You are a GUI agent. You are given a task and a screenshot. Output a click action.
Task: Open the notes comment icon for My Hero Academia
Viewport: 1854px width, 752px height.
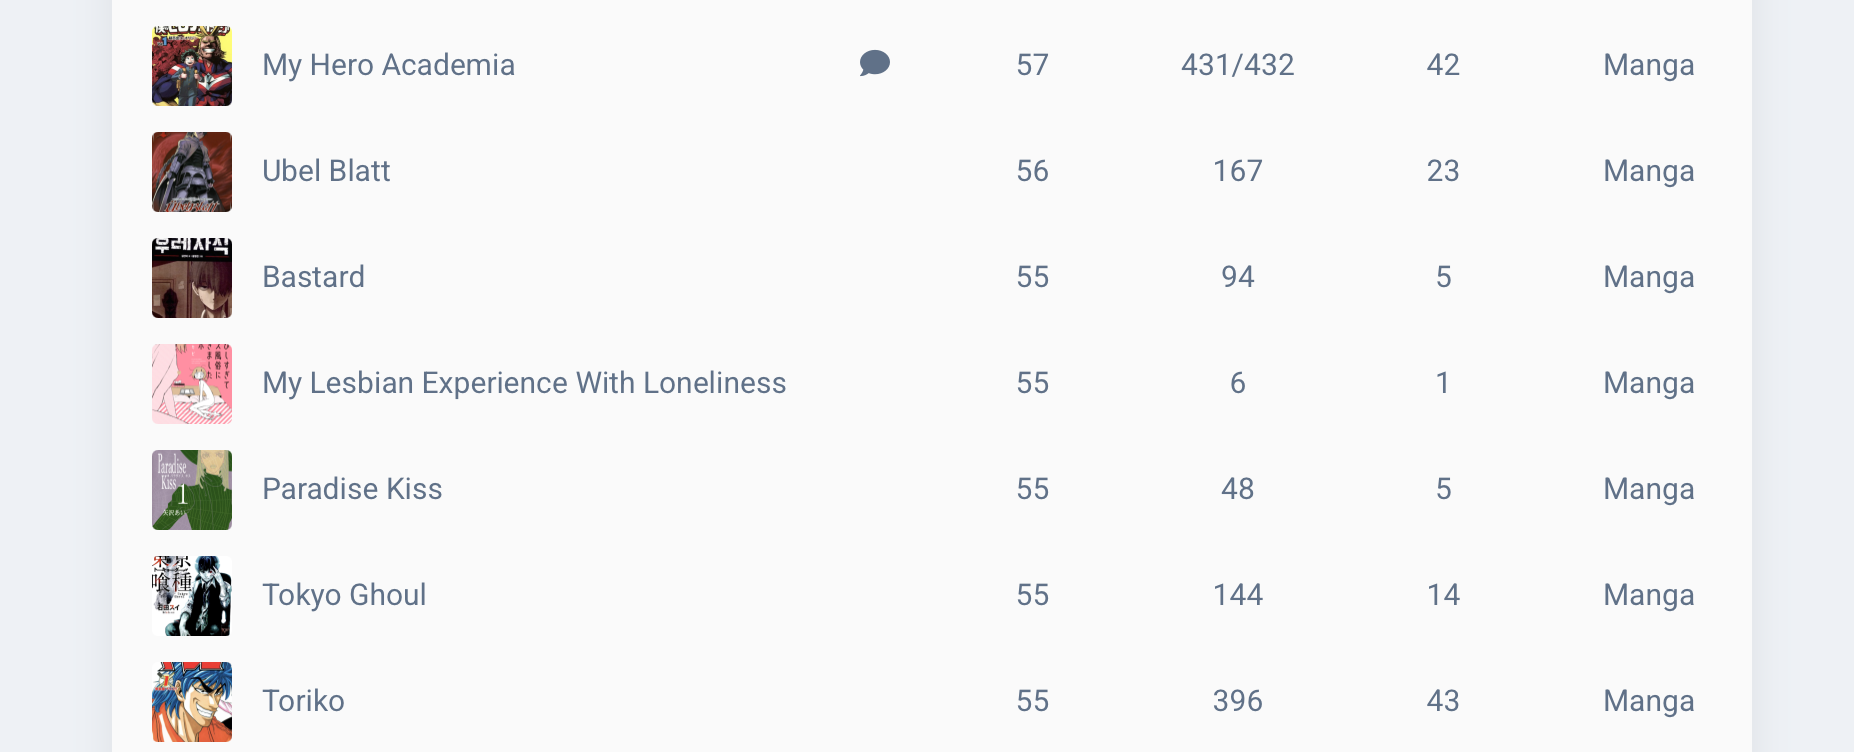click(x=874, y=64)
